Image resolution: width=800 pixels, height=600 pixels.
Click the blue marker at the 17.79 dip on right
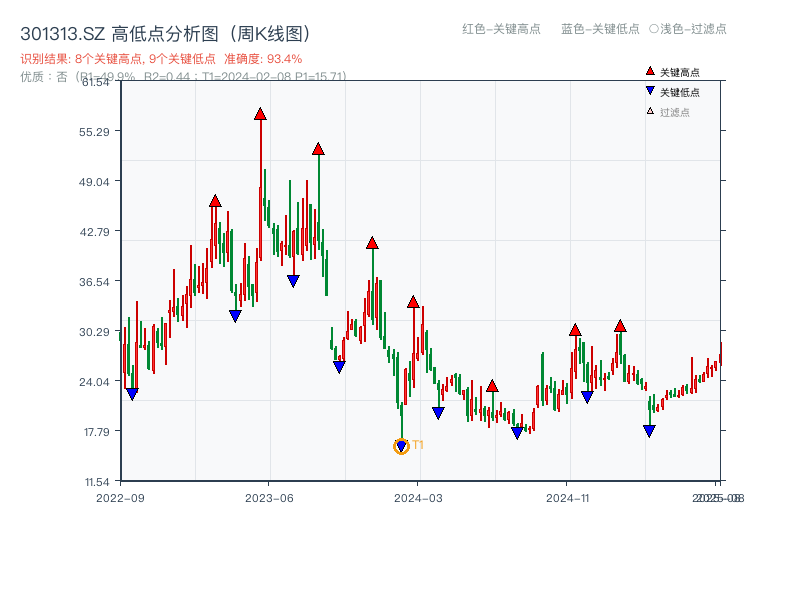[x=648, y=429]
